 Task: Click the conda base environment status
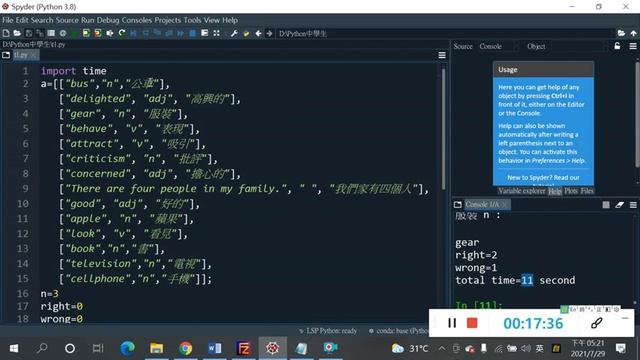398,331
